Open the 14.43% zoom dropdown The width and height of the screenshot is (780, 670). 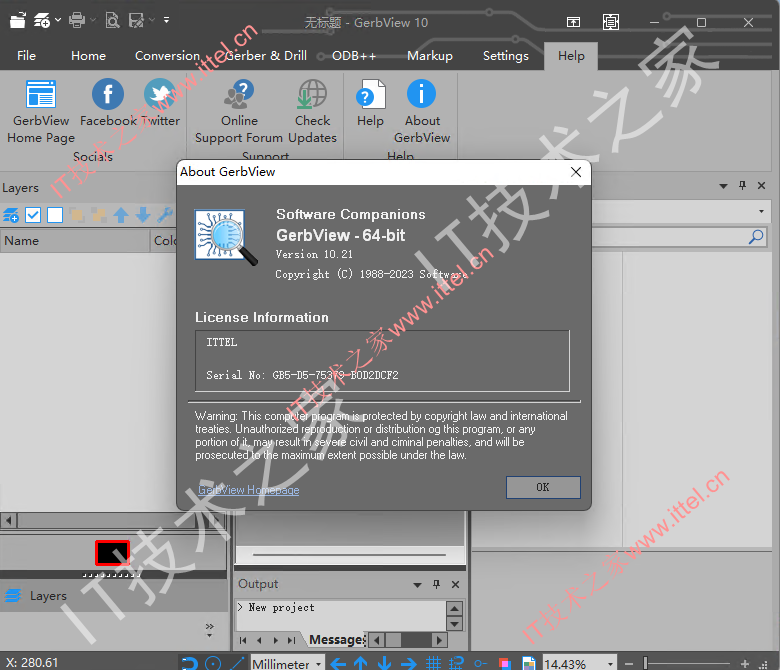coord(610,664)
